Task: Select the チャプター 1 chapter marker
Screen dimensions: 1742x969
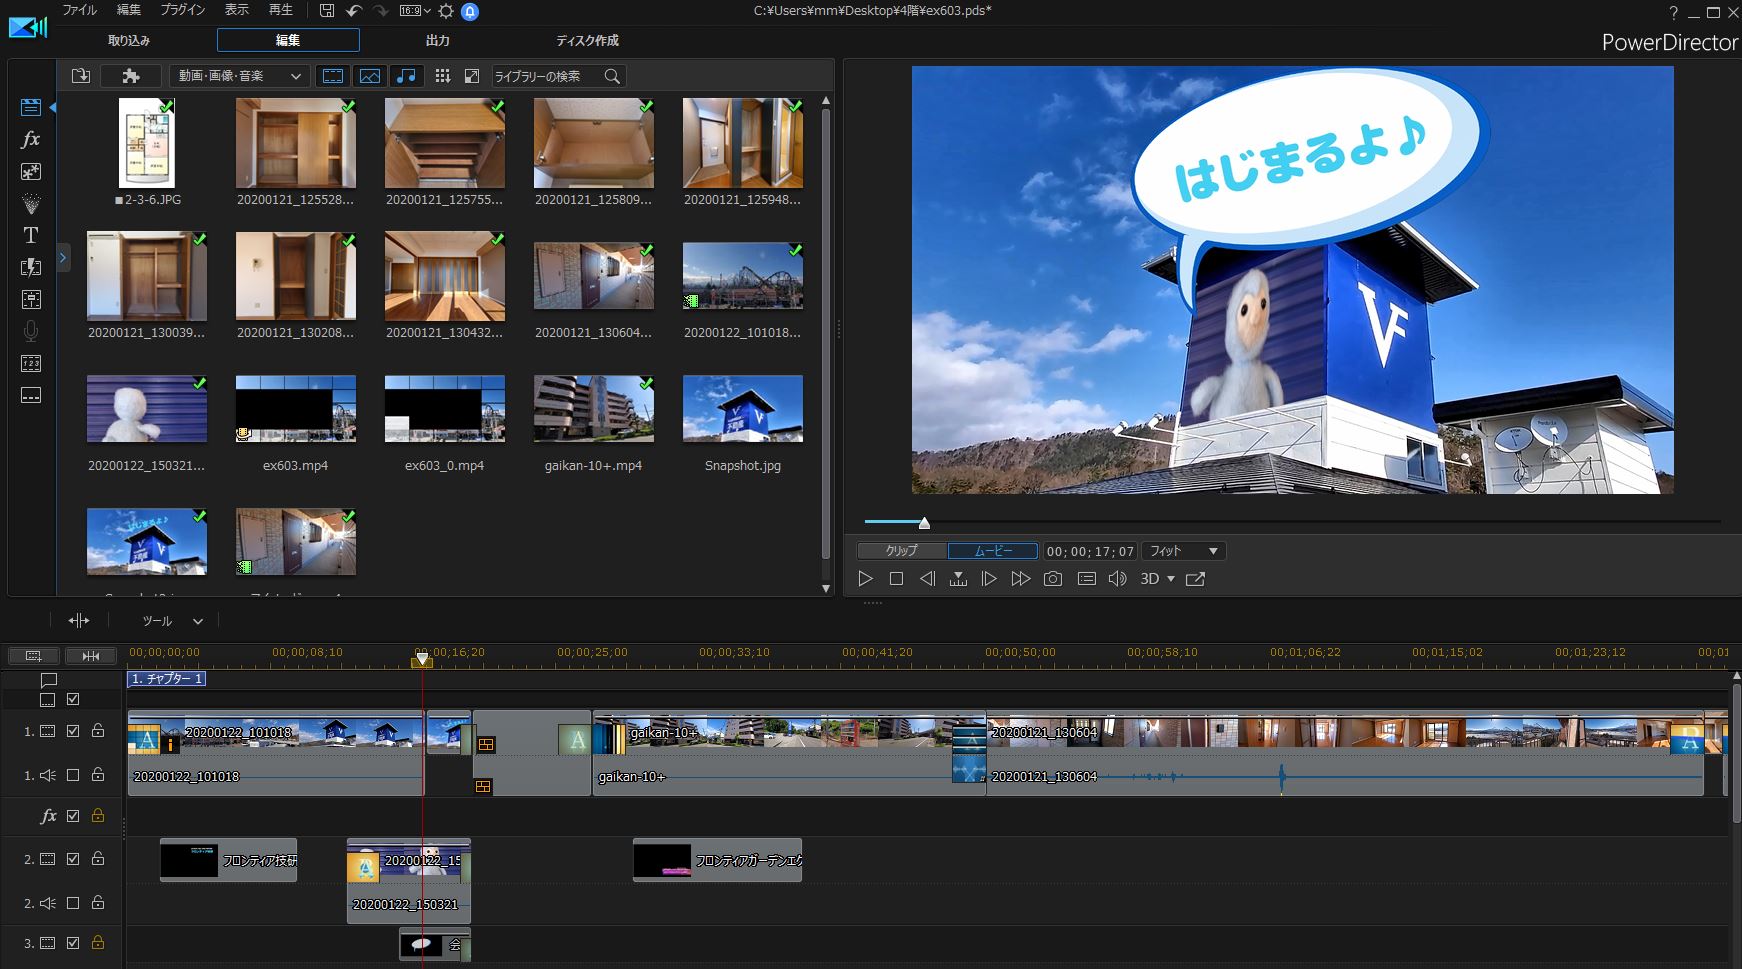Action: pyautogui.click(x=167, y=679)
